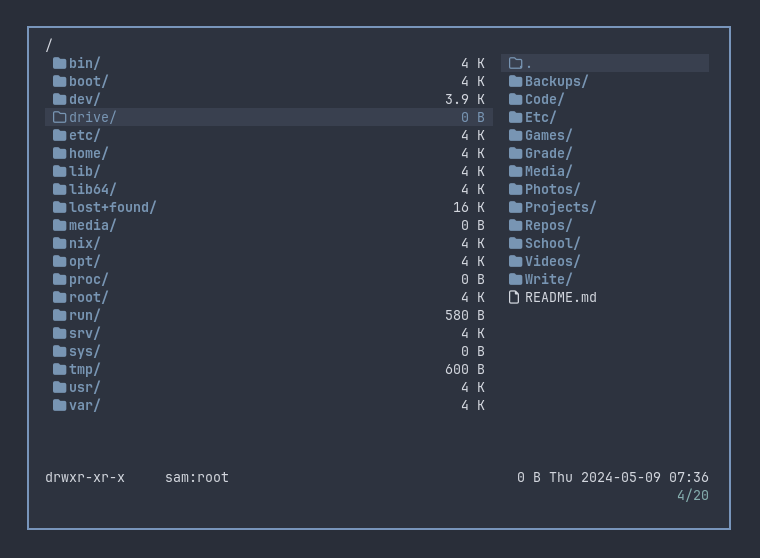Click the owner text sam:root

(x=197, y=478)
